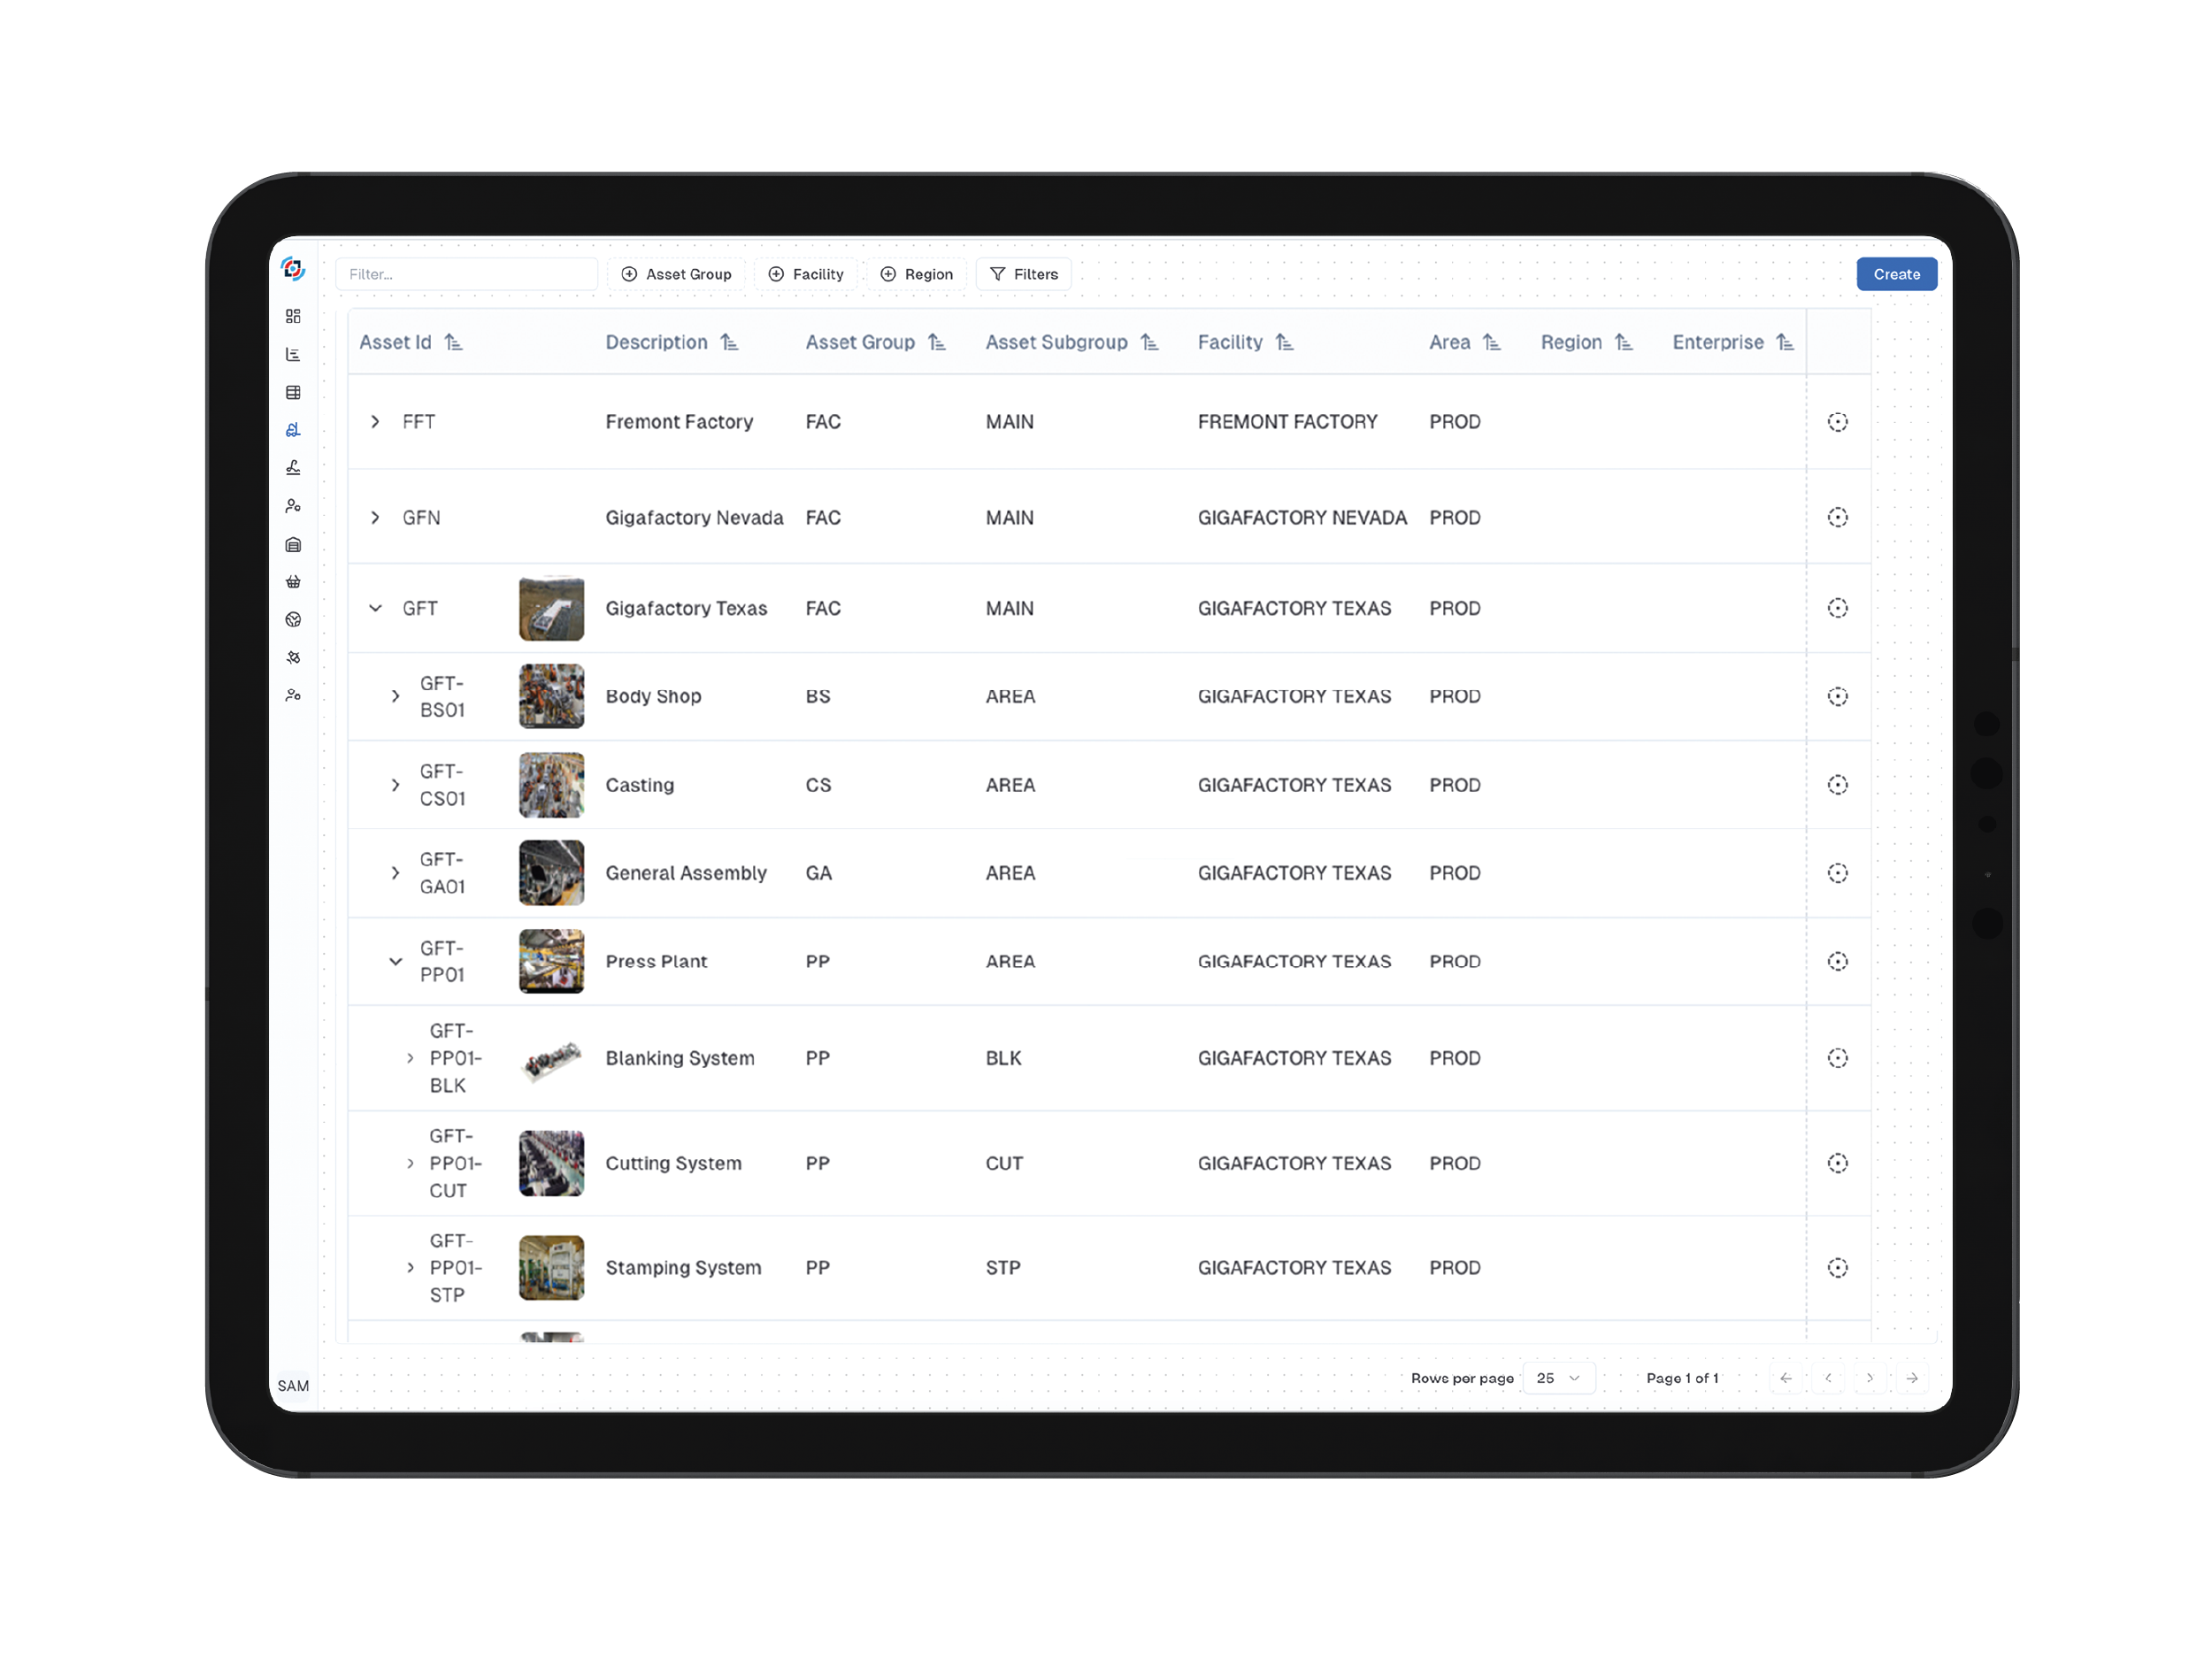Image resolution: width=2212 pixels, height=1659 pixels.
Task: Click the Filters button
Action: coord(1024,274)
